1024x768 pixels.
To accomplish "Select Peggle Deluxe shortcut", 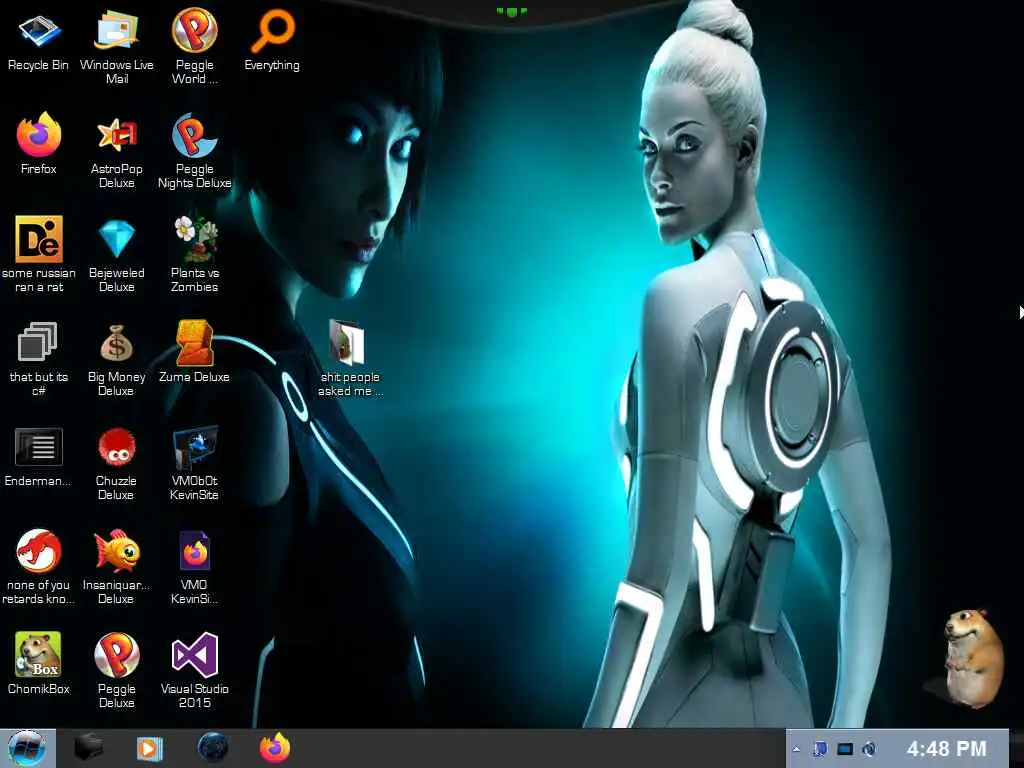I will point(116,670).
